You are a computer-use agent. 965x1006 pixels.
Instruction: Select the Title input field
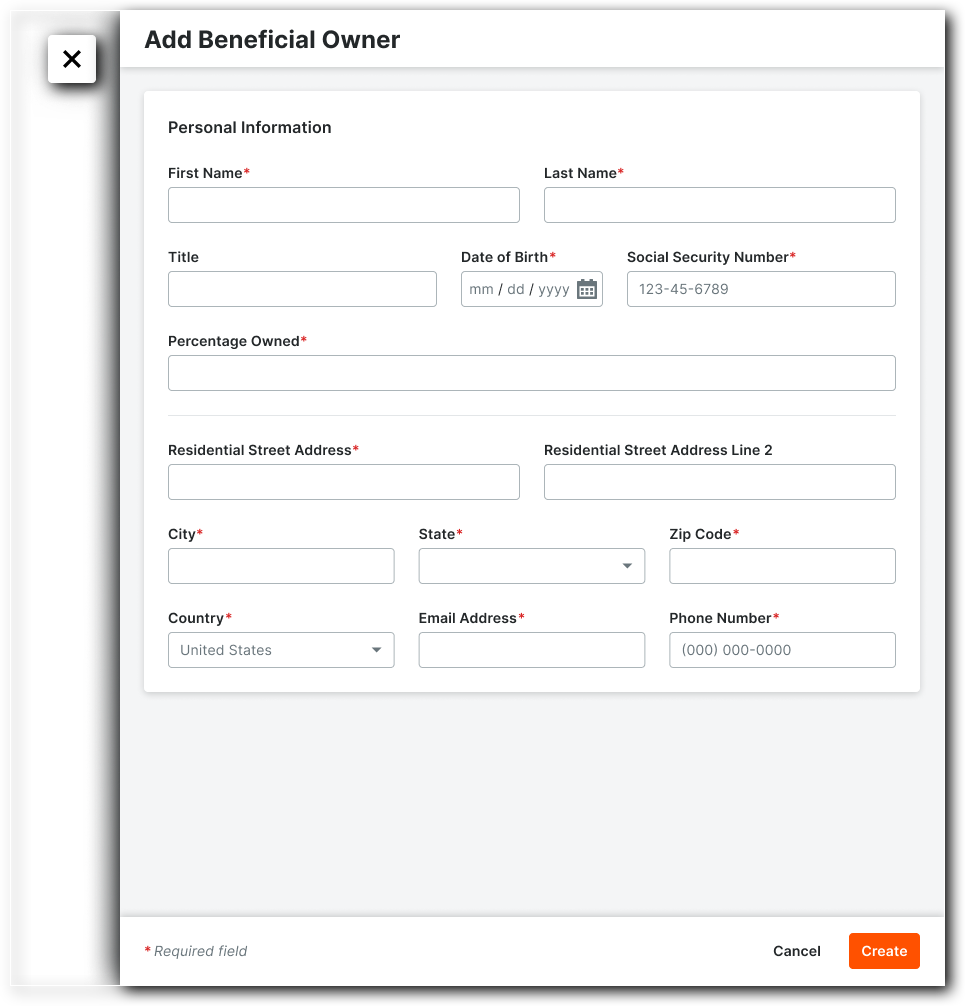click(302, 289)
